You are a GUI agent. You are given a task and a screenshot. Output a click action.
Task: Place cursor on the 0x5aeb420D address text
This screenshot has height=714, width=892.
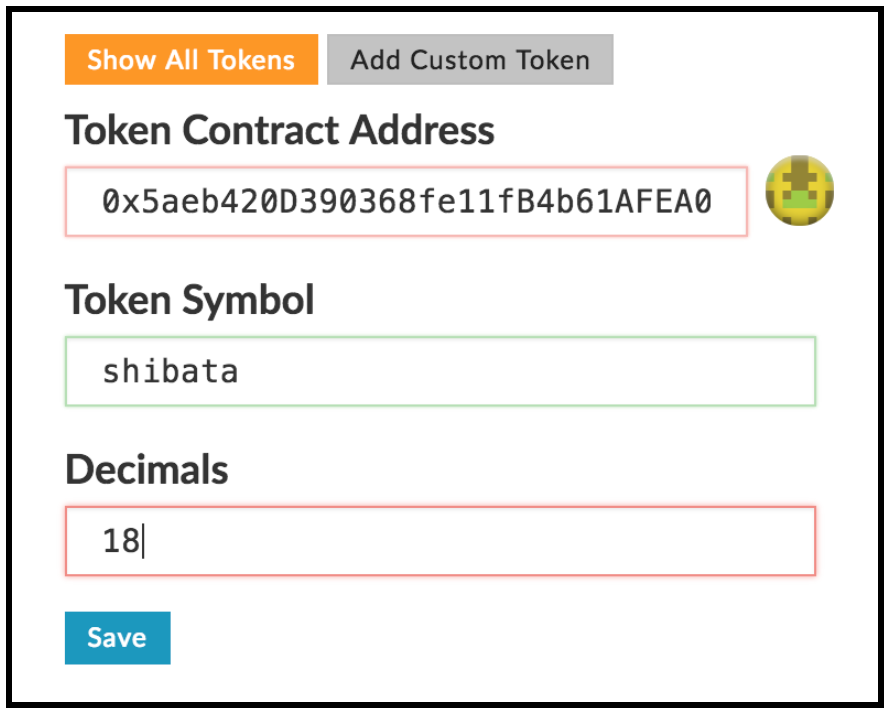tap(406, 203)
